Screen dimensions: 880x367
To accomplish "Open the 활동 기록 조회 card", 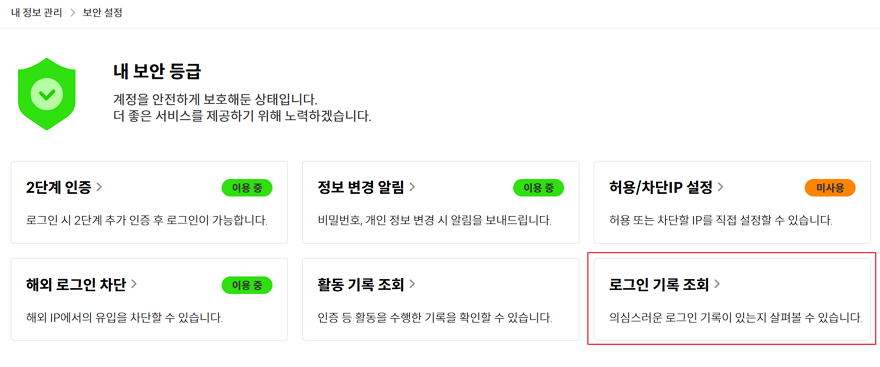I will pos(441,299).
